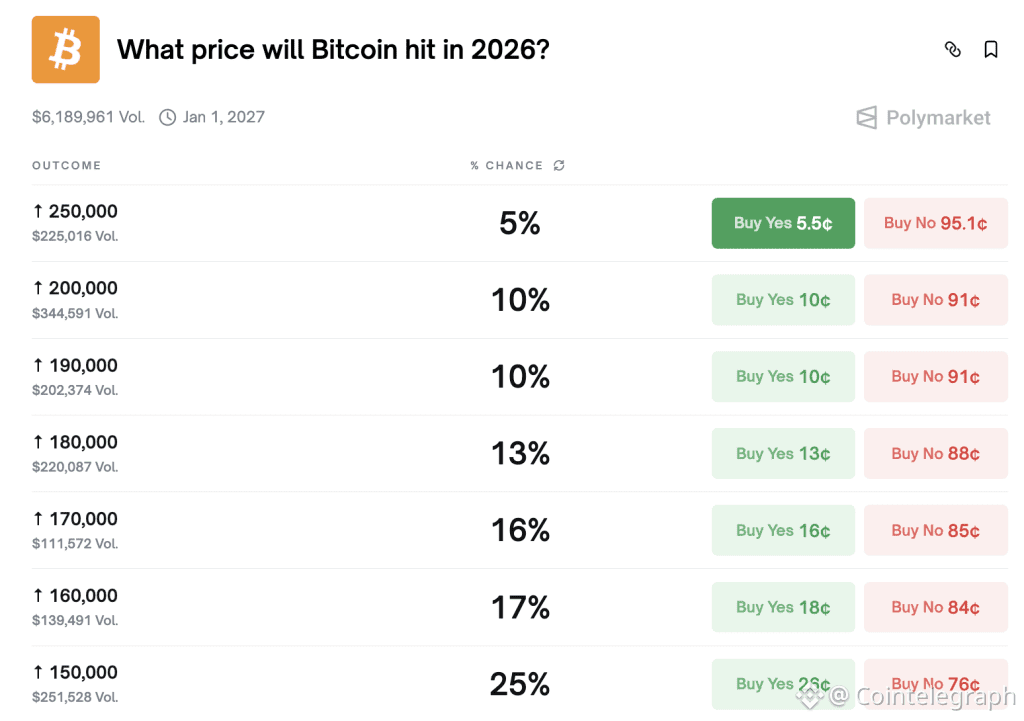Click the refresh icon next to % Chance

click(x=559, y=166)
